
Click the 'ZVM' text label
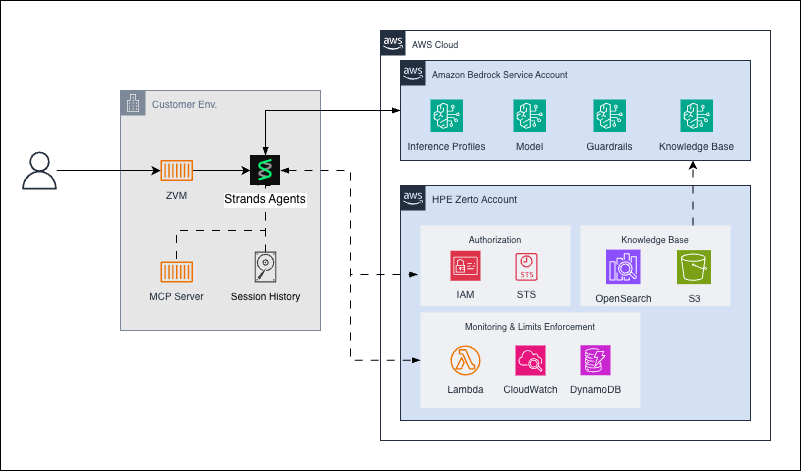176,196
